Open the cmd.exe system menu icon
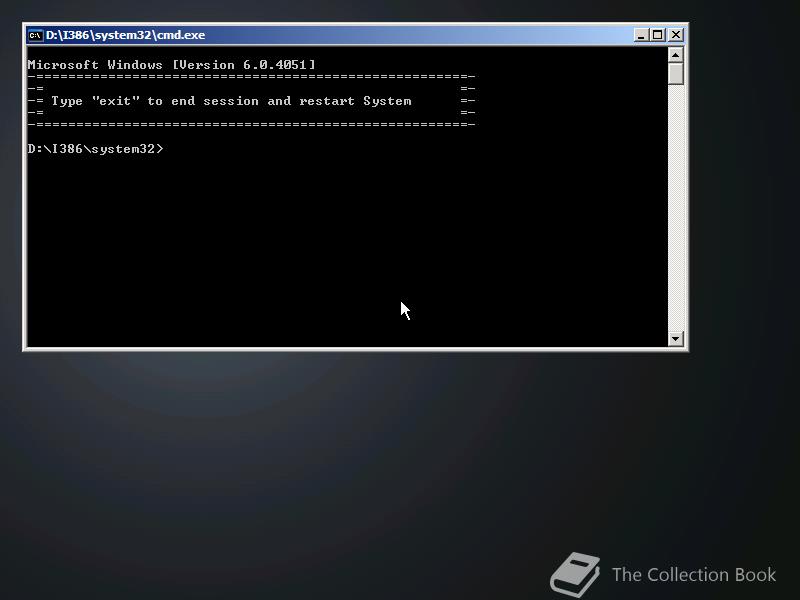800x600 pixels. point(35,35)
